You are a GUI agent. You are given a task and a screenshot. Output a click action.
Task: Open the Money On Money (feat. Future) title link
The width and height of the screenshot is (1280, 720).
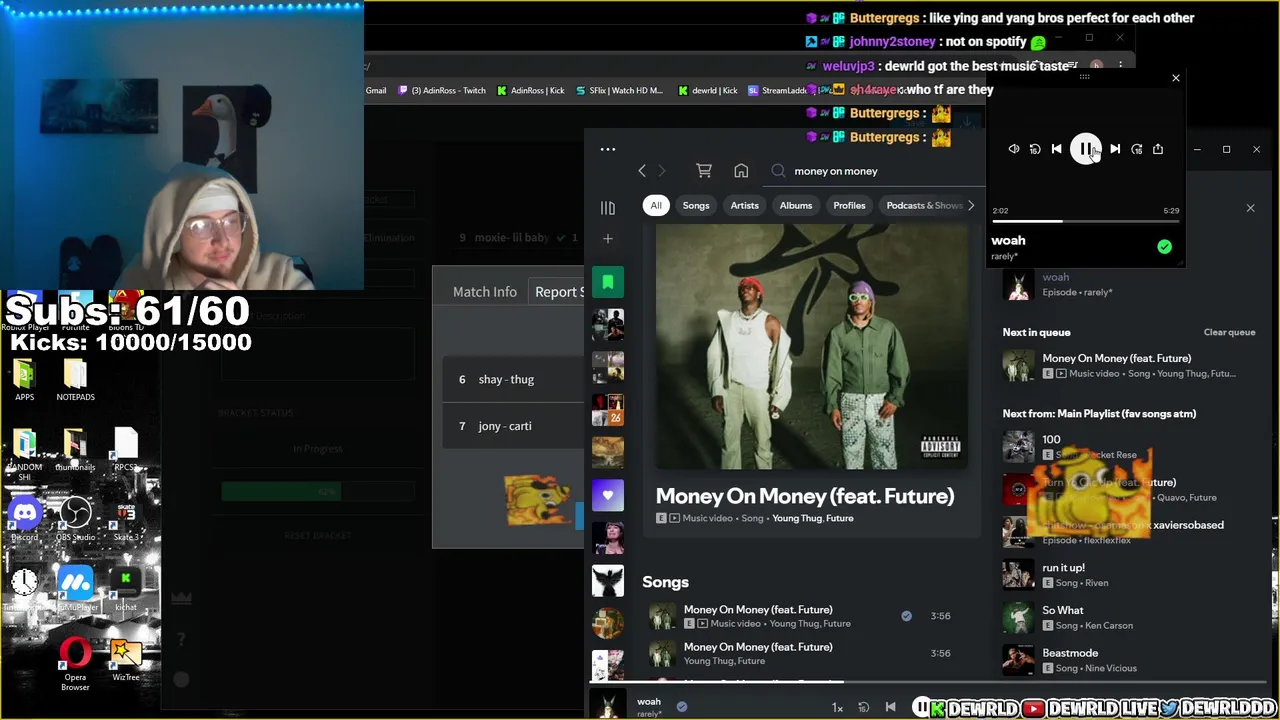pos(805,496)
